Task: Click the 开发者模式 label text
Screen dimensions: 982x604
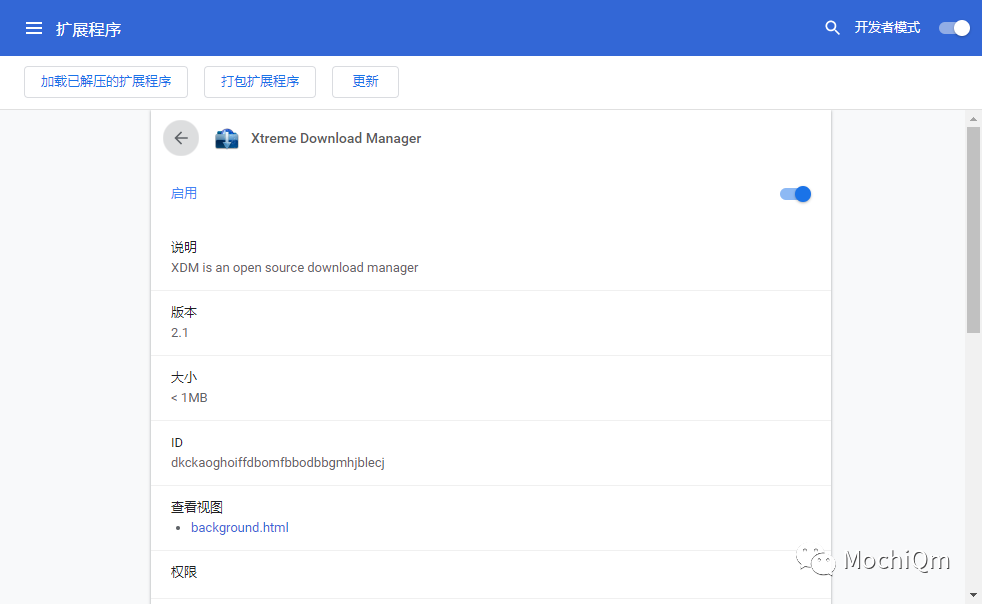Action: click(x=887, y=28)
